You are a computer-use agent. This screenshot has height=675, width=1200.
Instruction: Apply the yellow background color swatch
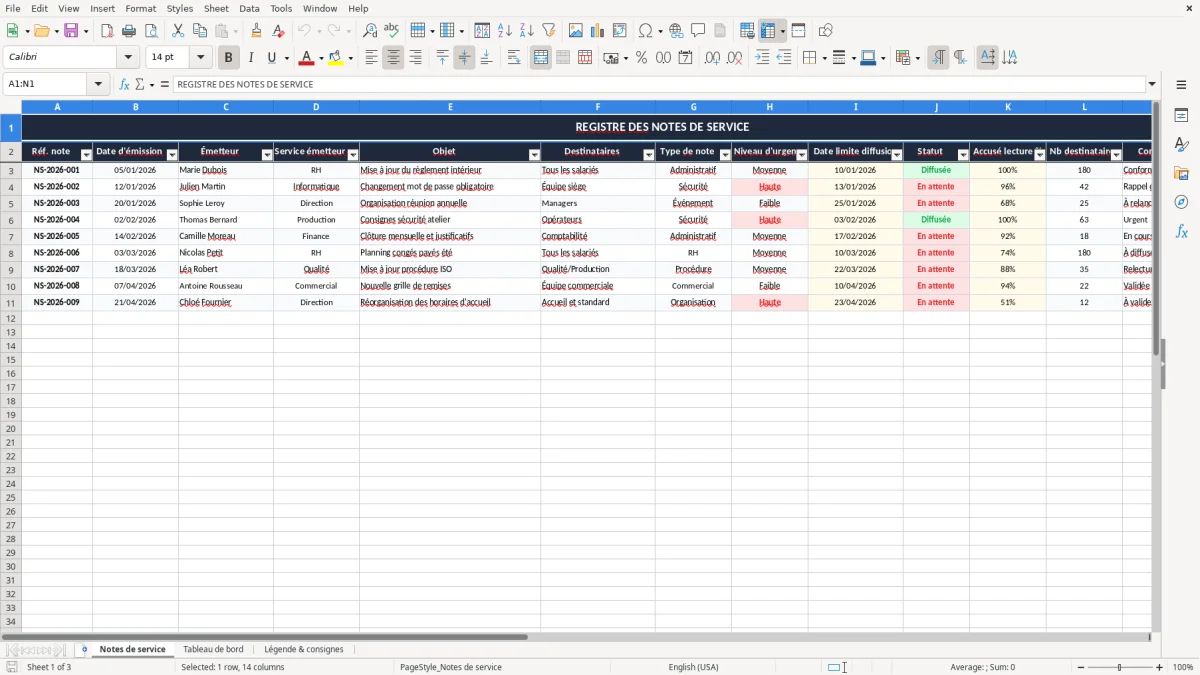coord(335,58)
